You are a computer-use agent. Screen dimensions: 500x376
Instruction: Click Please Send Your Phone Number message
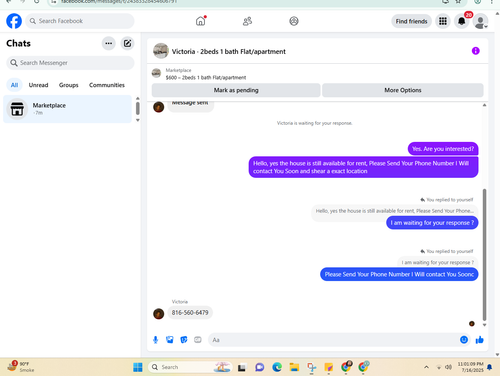pyautogui.click(x=399, y=274)
